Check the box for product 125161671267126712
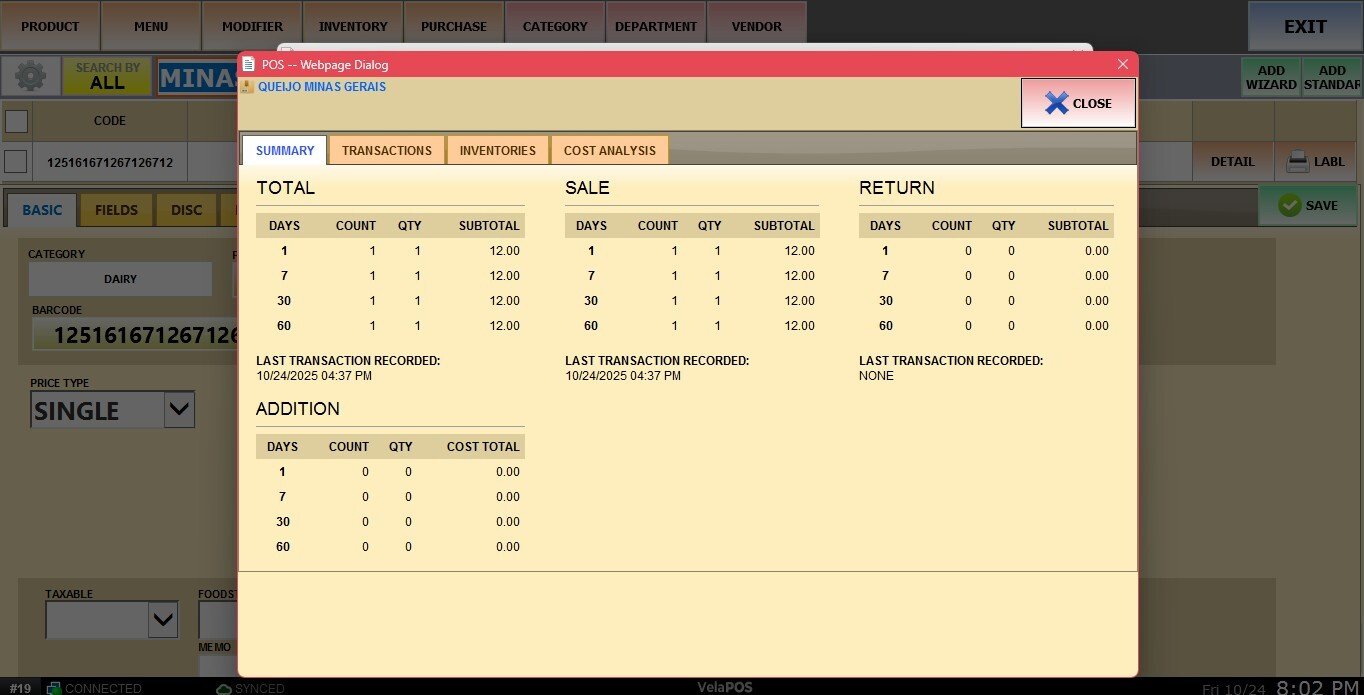 (x=16, y=161)
